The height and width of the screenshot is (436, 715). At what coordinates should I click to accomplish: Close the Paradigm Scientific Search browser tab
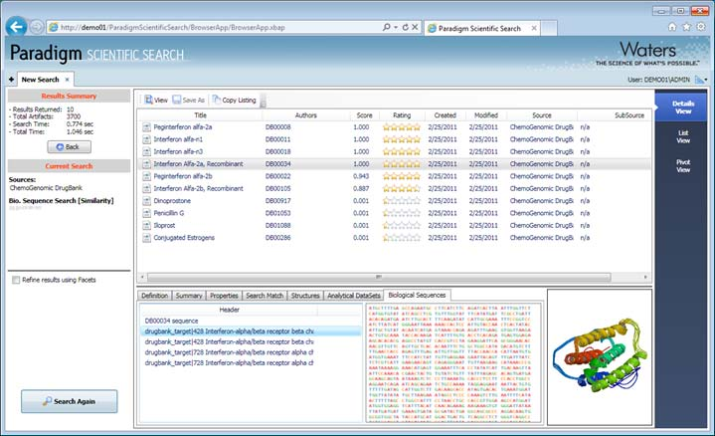pyautogui.click(x=534, y=28)
